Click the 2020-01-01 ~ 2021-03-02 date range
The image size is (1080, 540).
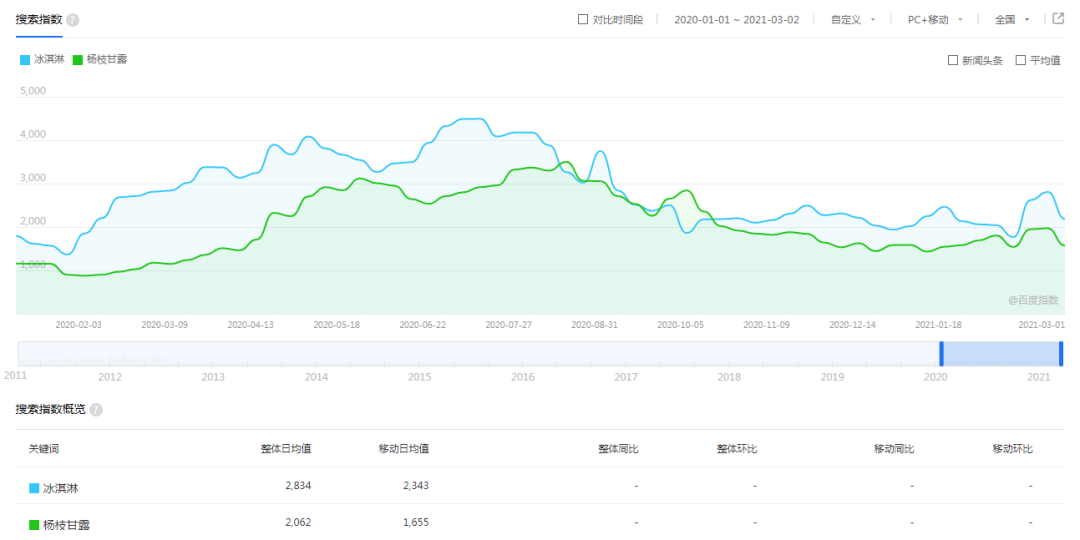pyautogui.click(x=736, y=19)
